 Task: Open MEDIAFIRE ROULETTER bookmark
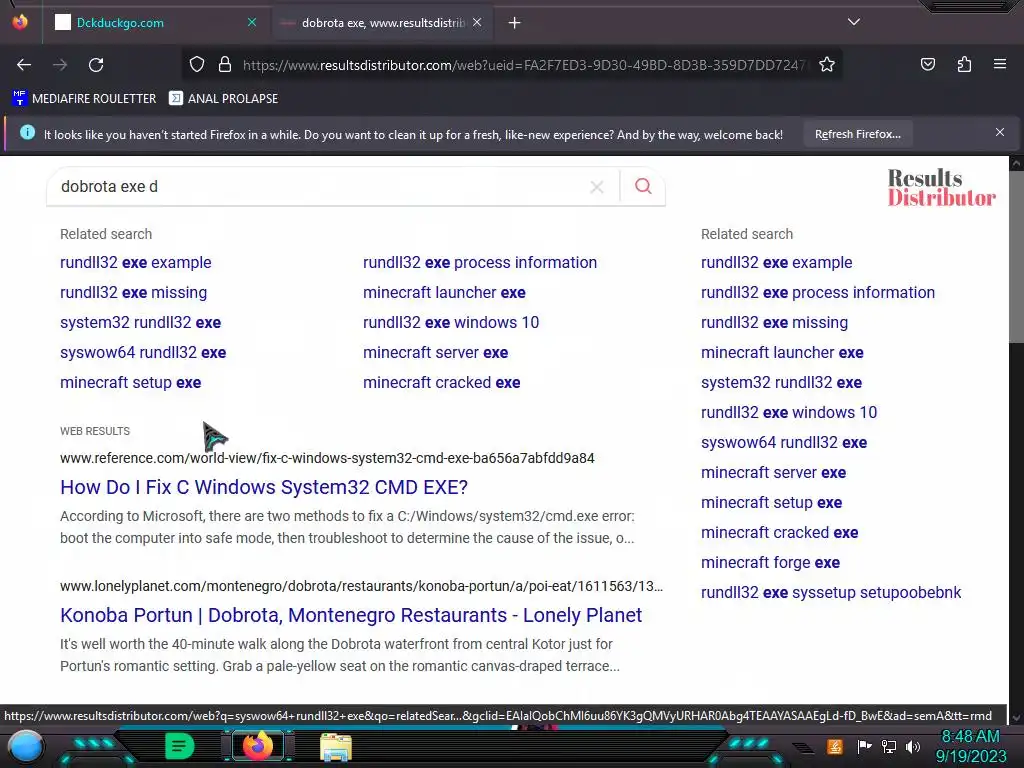tap(84, 99)
